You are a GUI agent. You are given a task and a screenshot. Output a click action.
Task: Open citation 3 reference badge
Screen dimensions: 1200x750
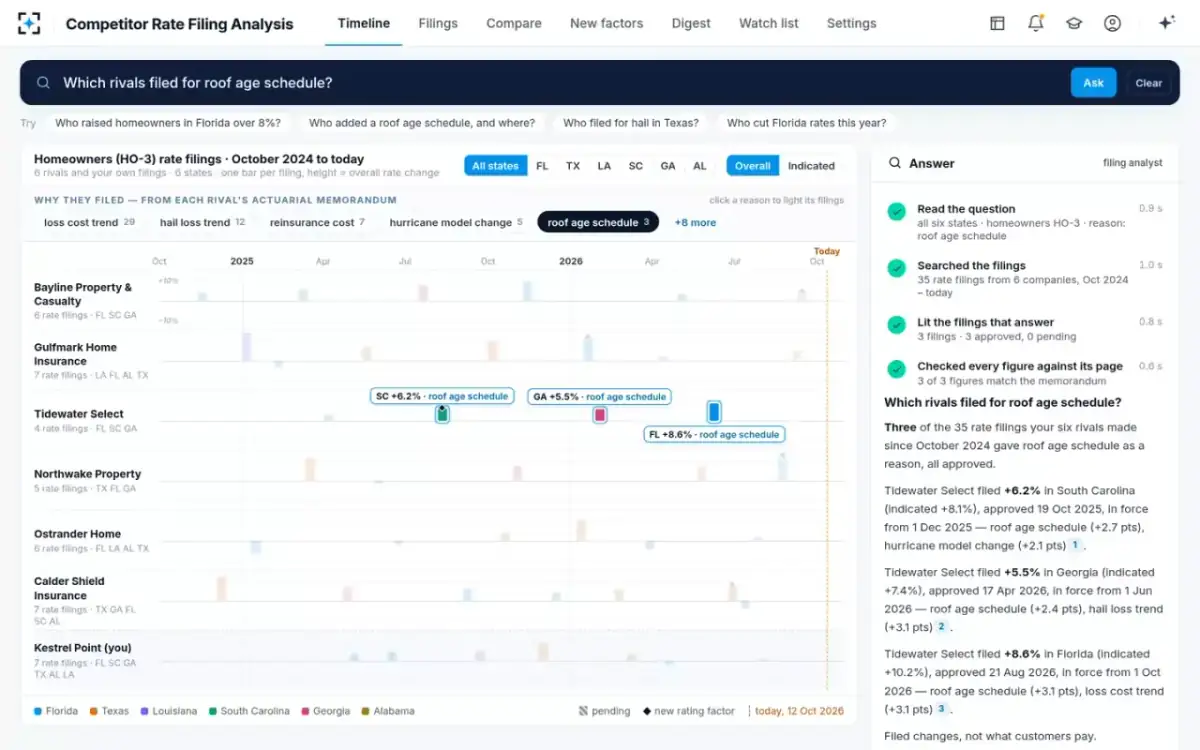point(941,709)
